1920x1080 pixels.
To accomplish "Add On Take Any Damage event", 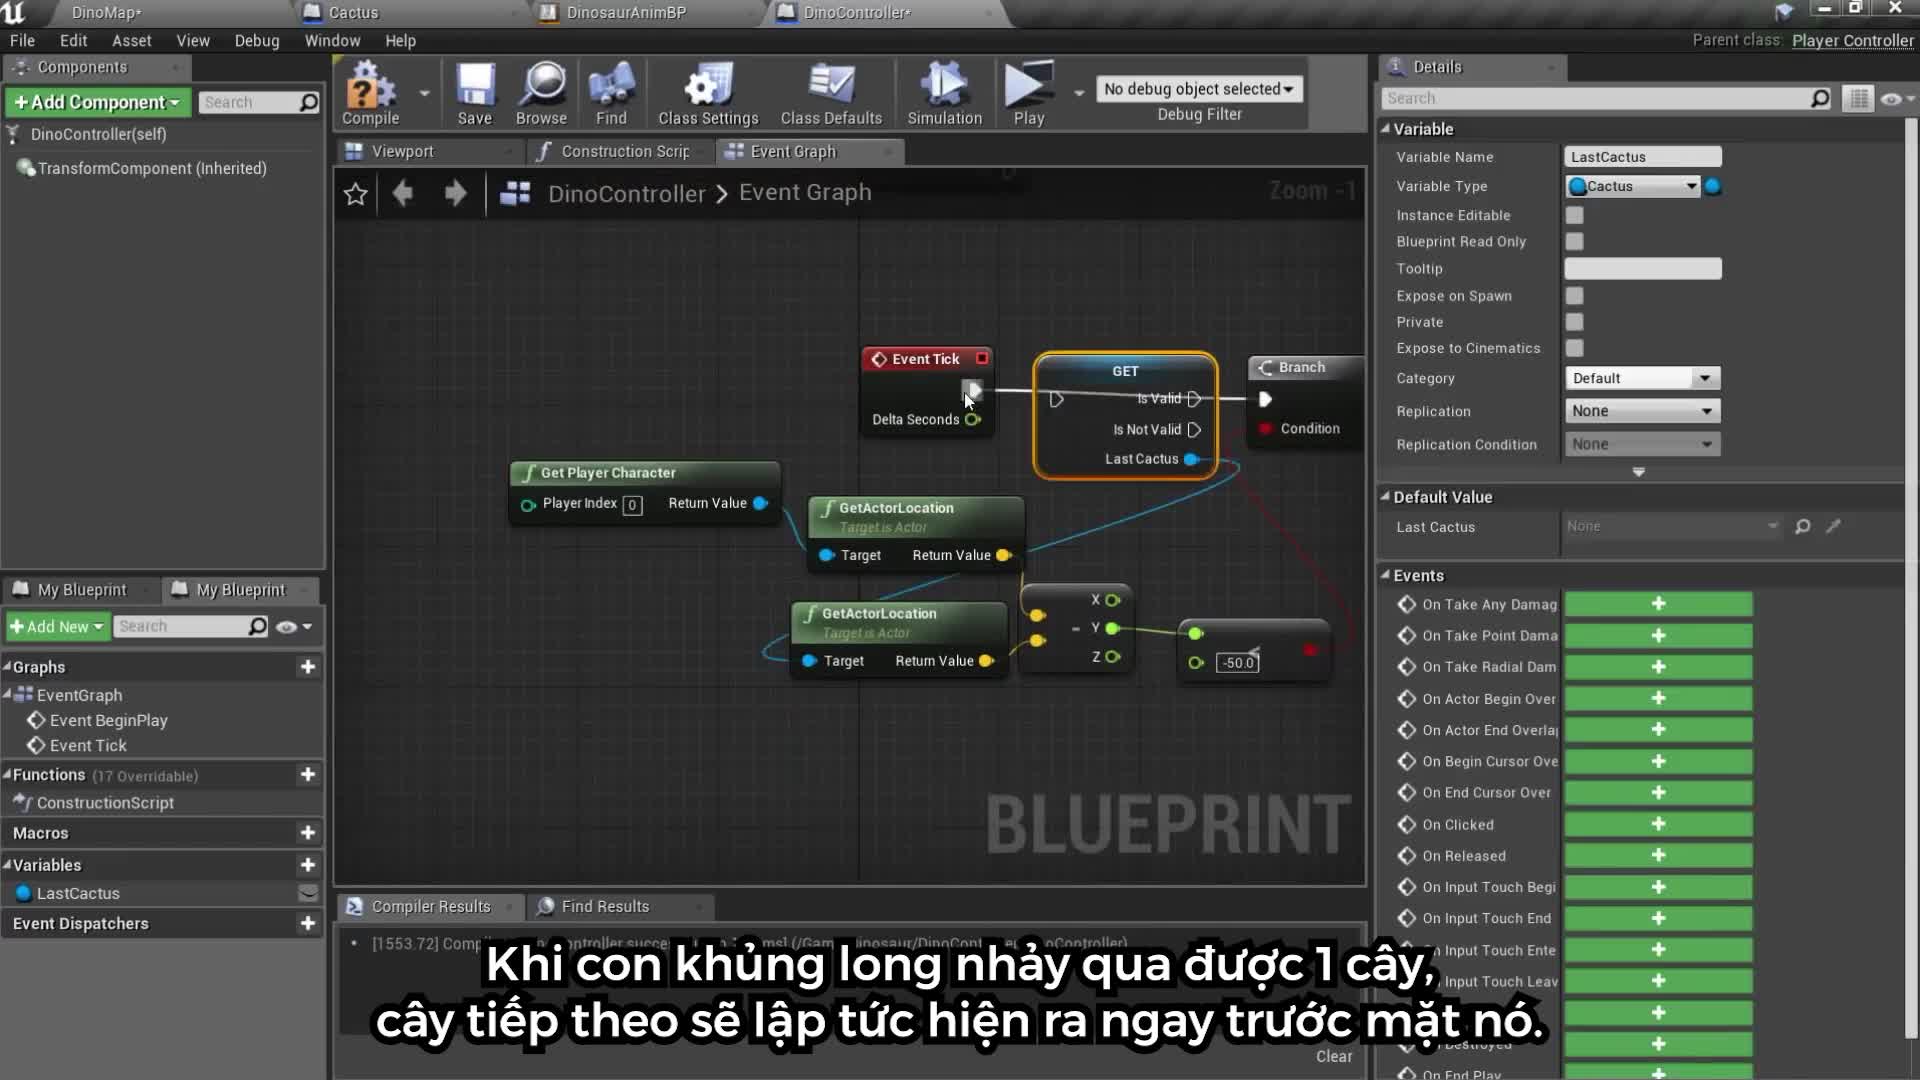I will 1658,604.
